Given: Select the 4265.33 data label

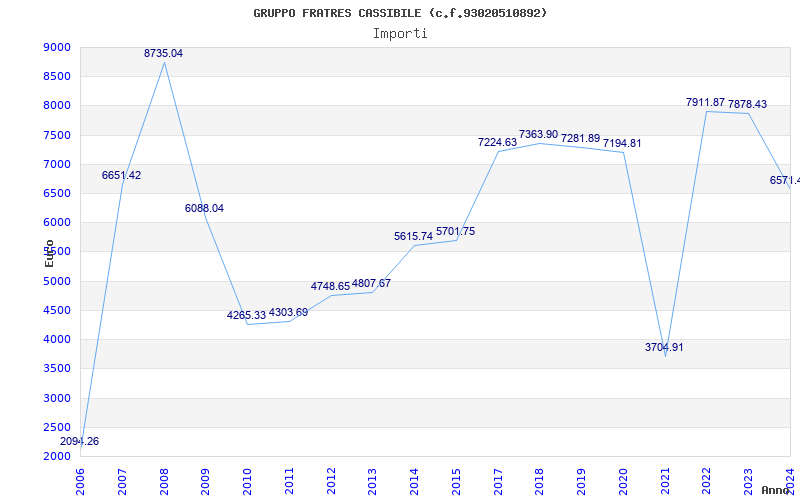Looking at the screenshot, I should [x=246, y=315].
